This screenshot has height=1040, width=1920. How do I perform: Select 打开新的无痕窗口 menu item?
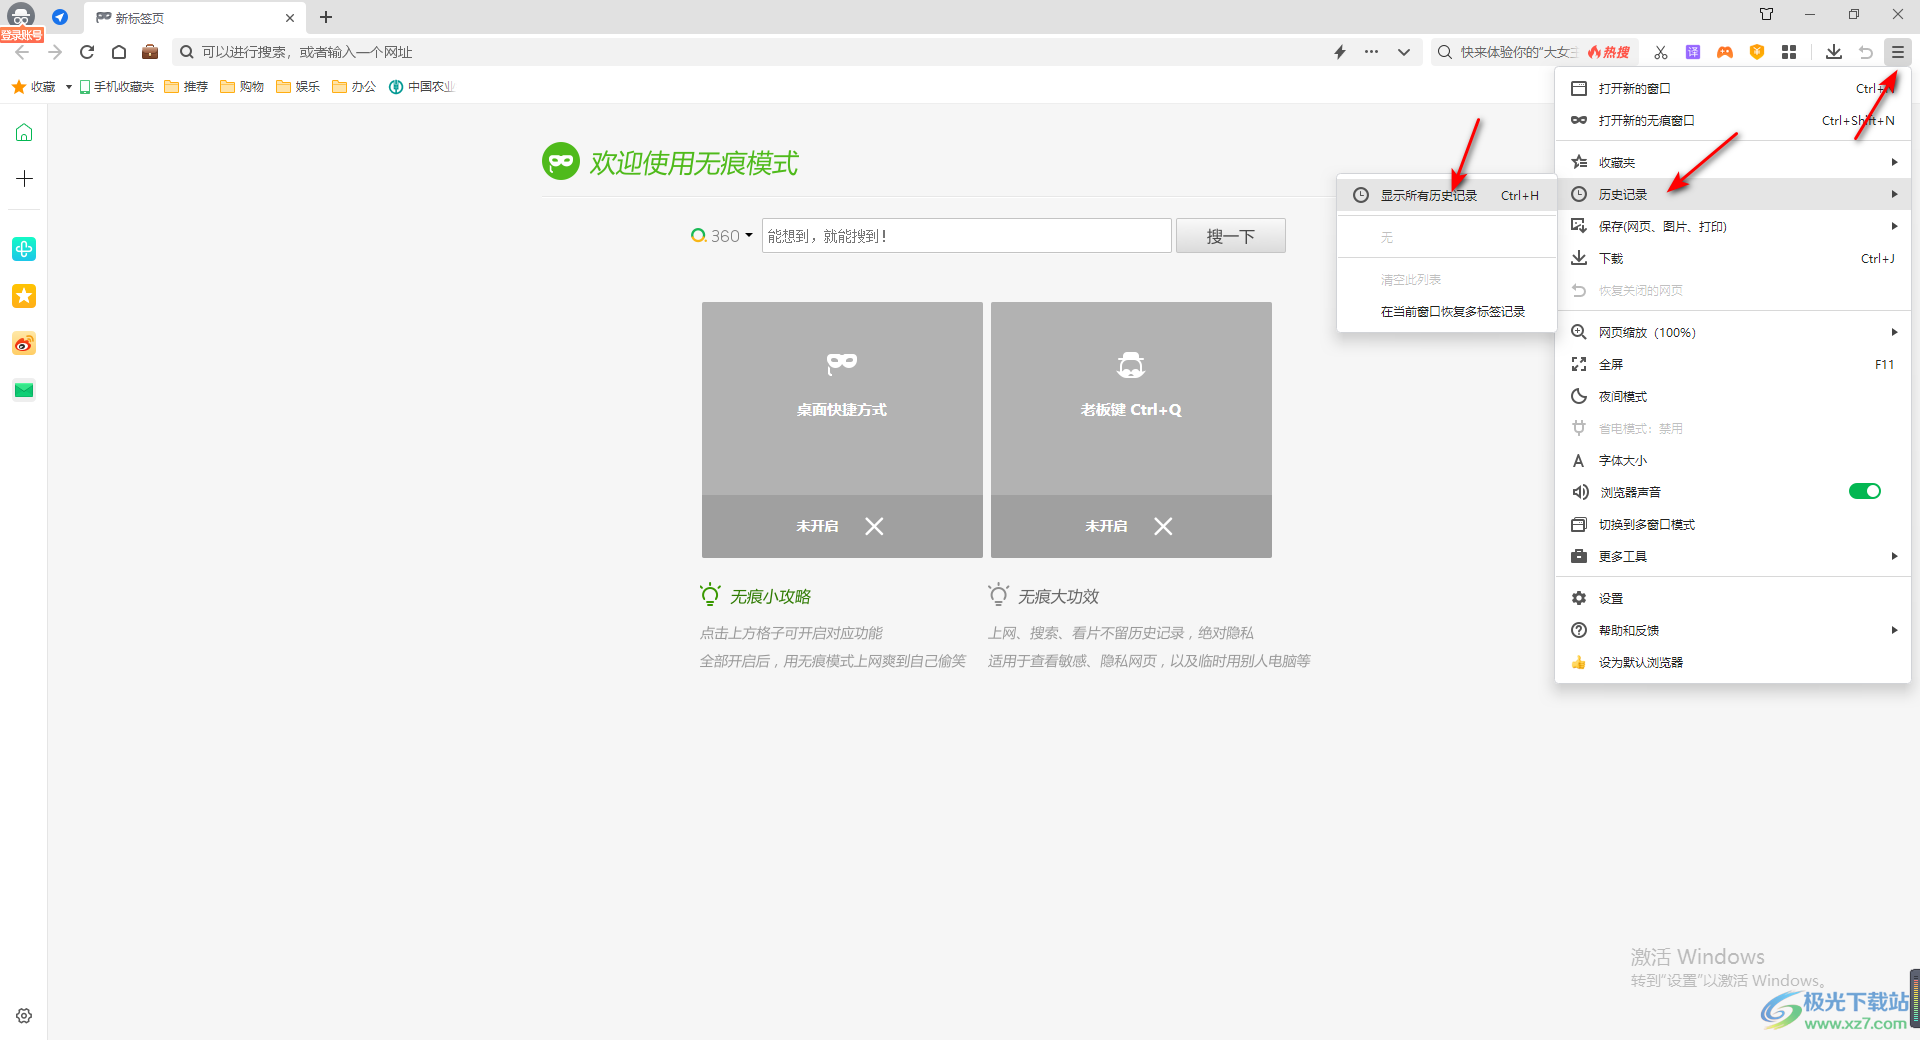tap(1733, 121)
